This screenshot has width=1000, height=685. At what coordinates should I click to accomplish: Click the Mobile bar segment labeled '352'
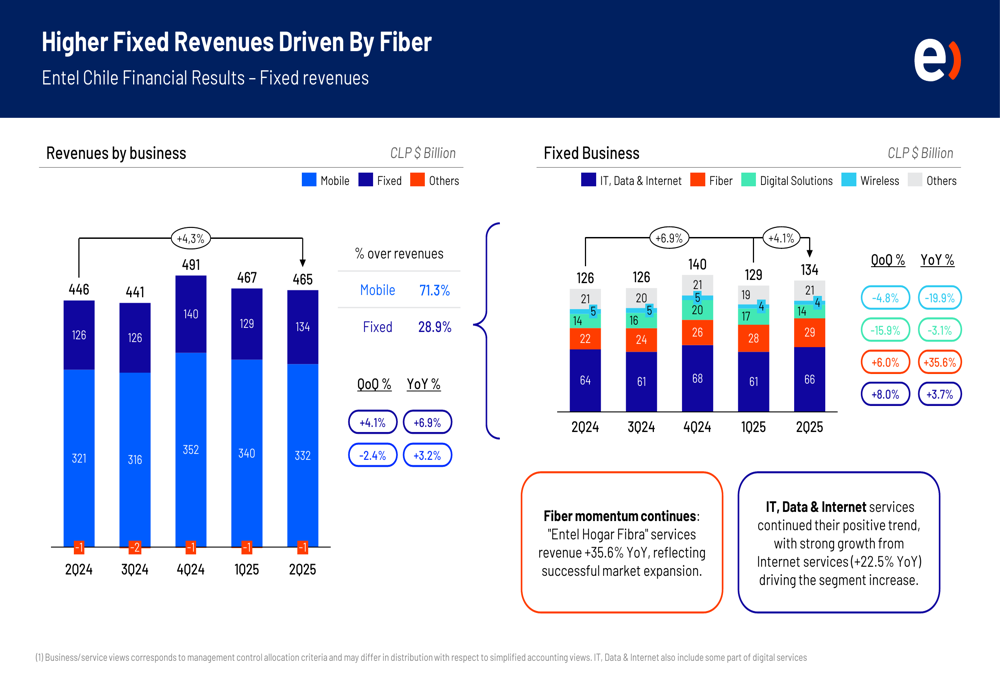coord(191,450)
